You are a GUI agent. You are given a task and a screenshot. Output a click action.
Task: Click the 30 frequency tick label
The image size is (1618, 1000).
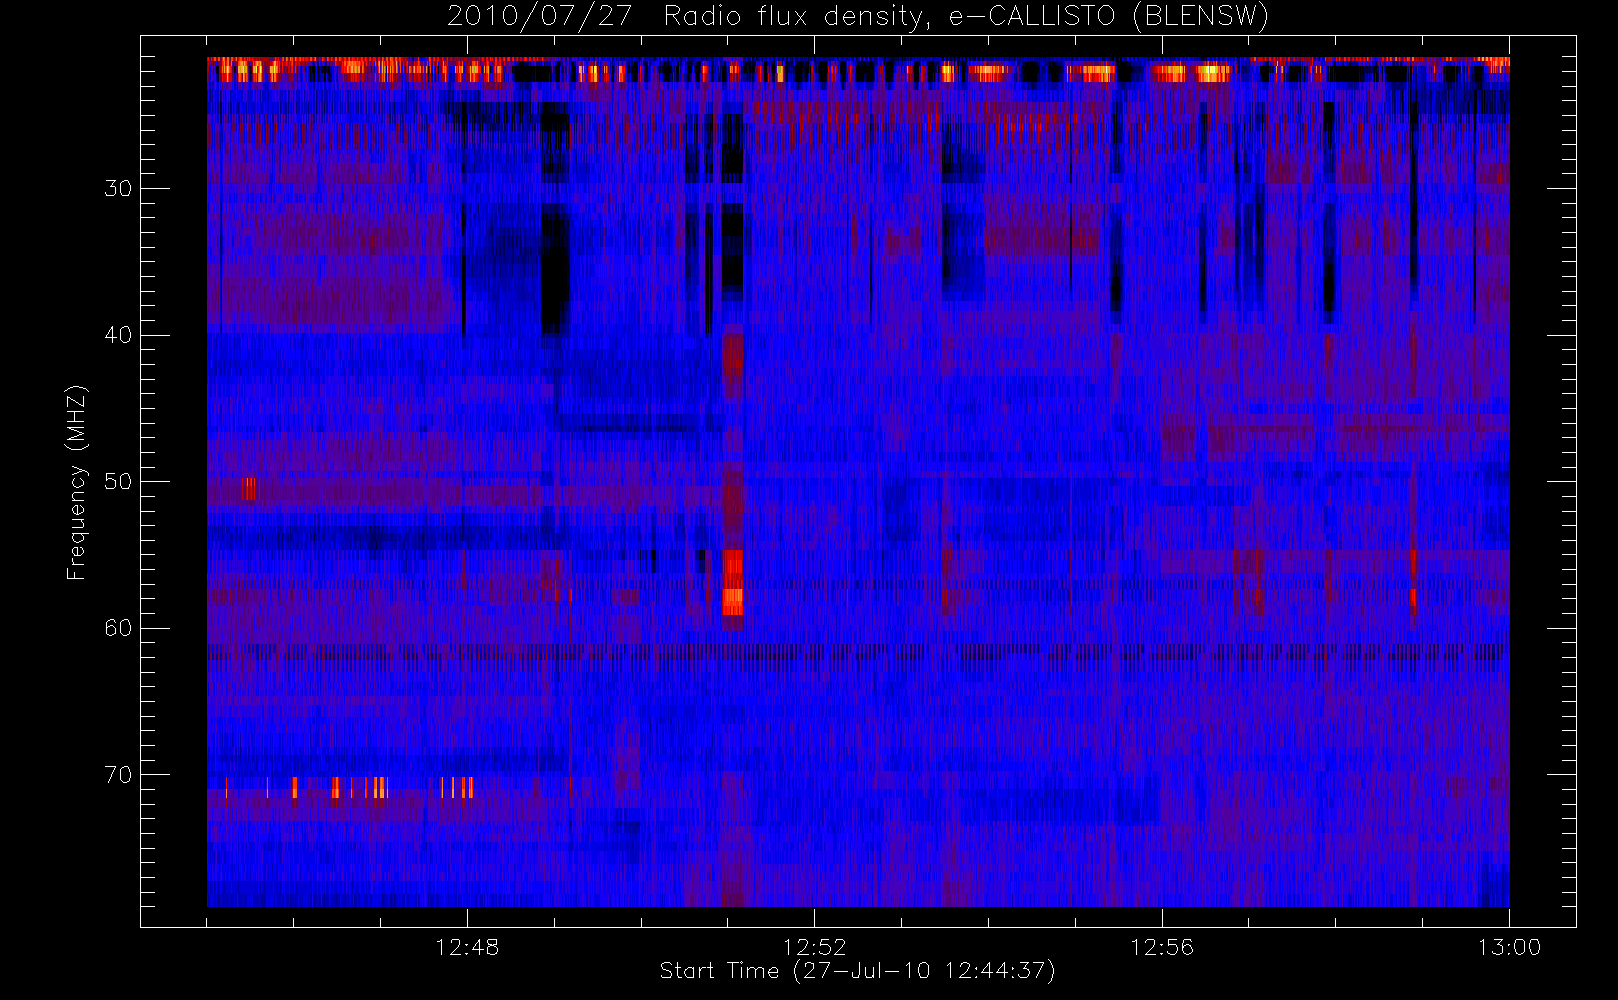tap(118, 188)
